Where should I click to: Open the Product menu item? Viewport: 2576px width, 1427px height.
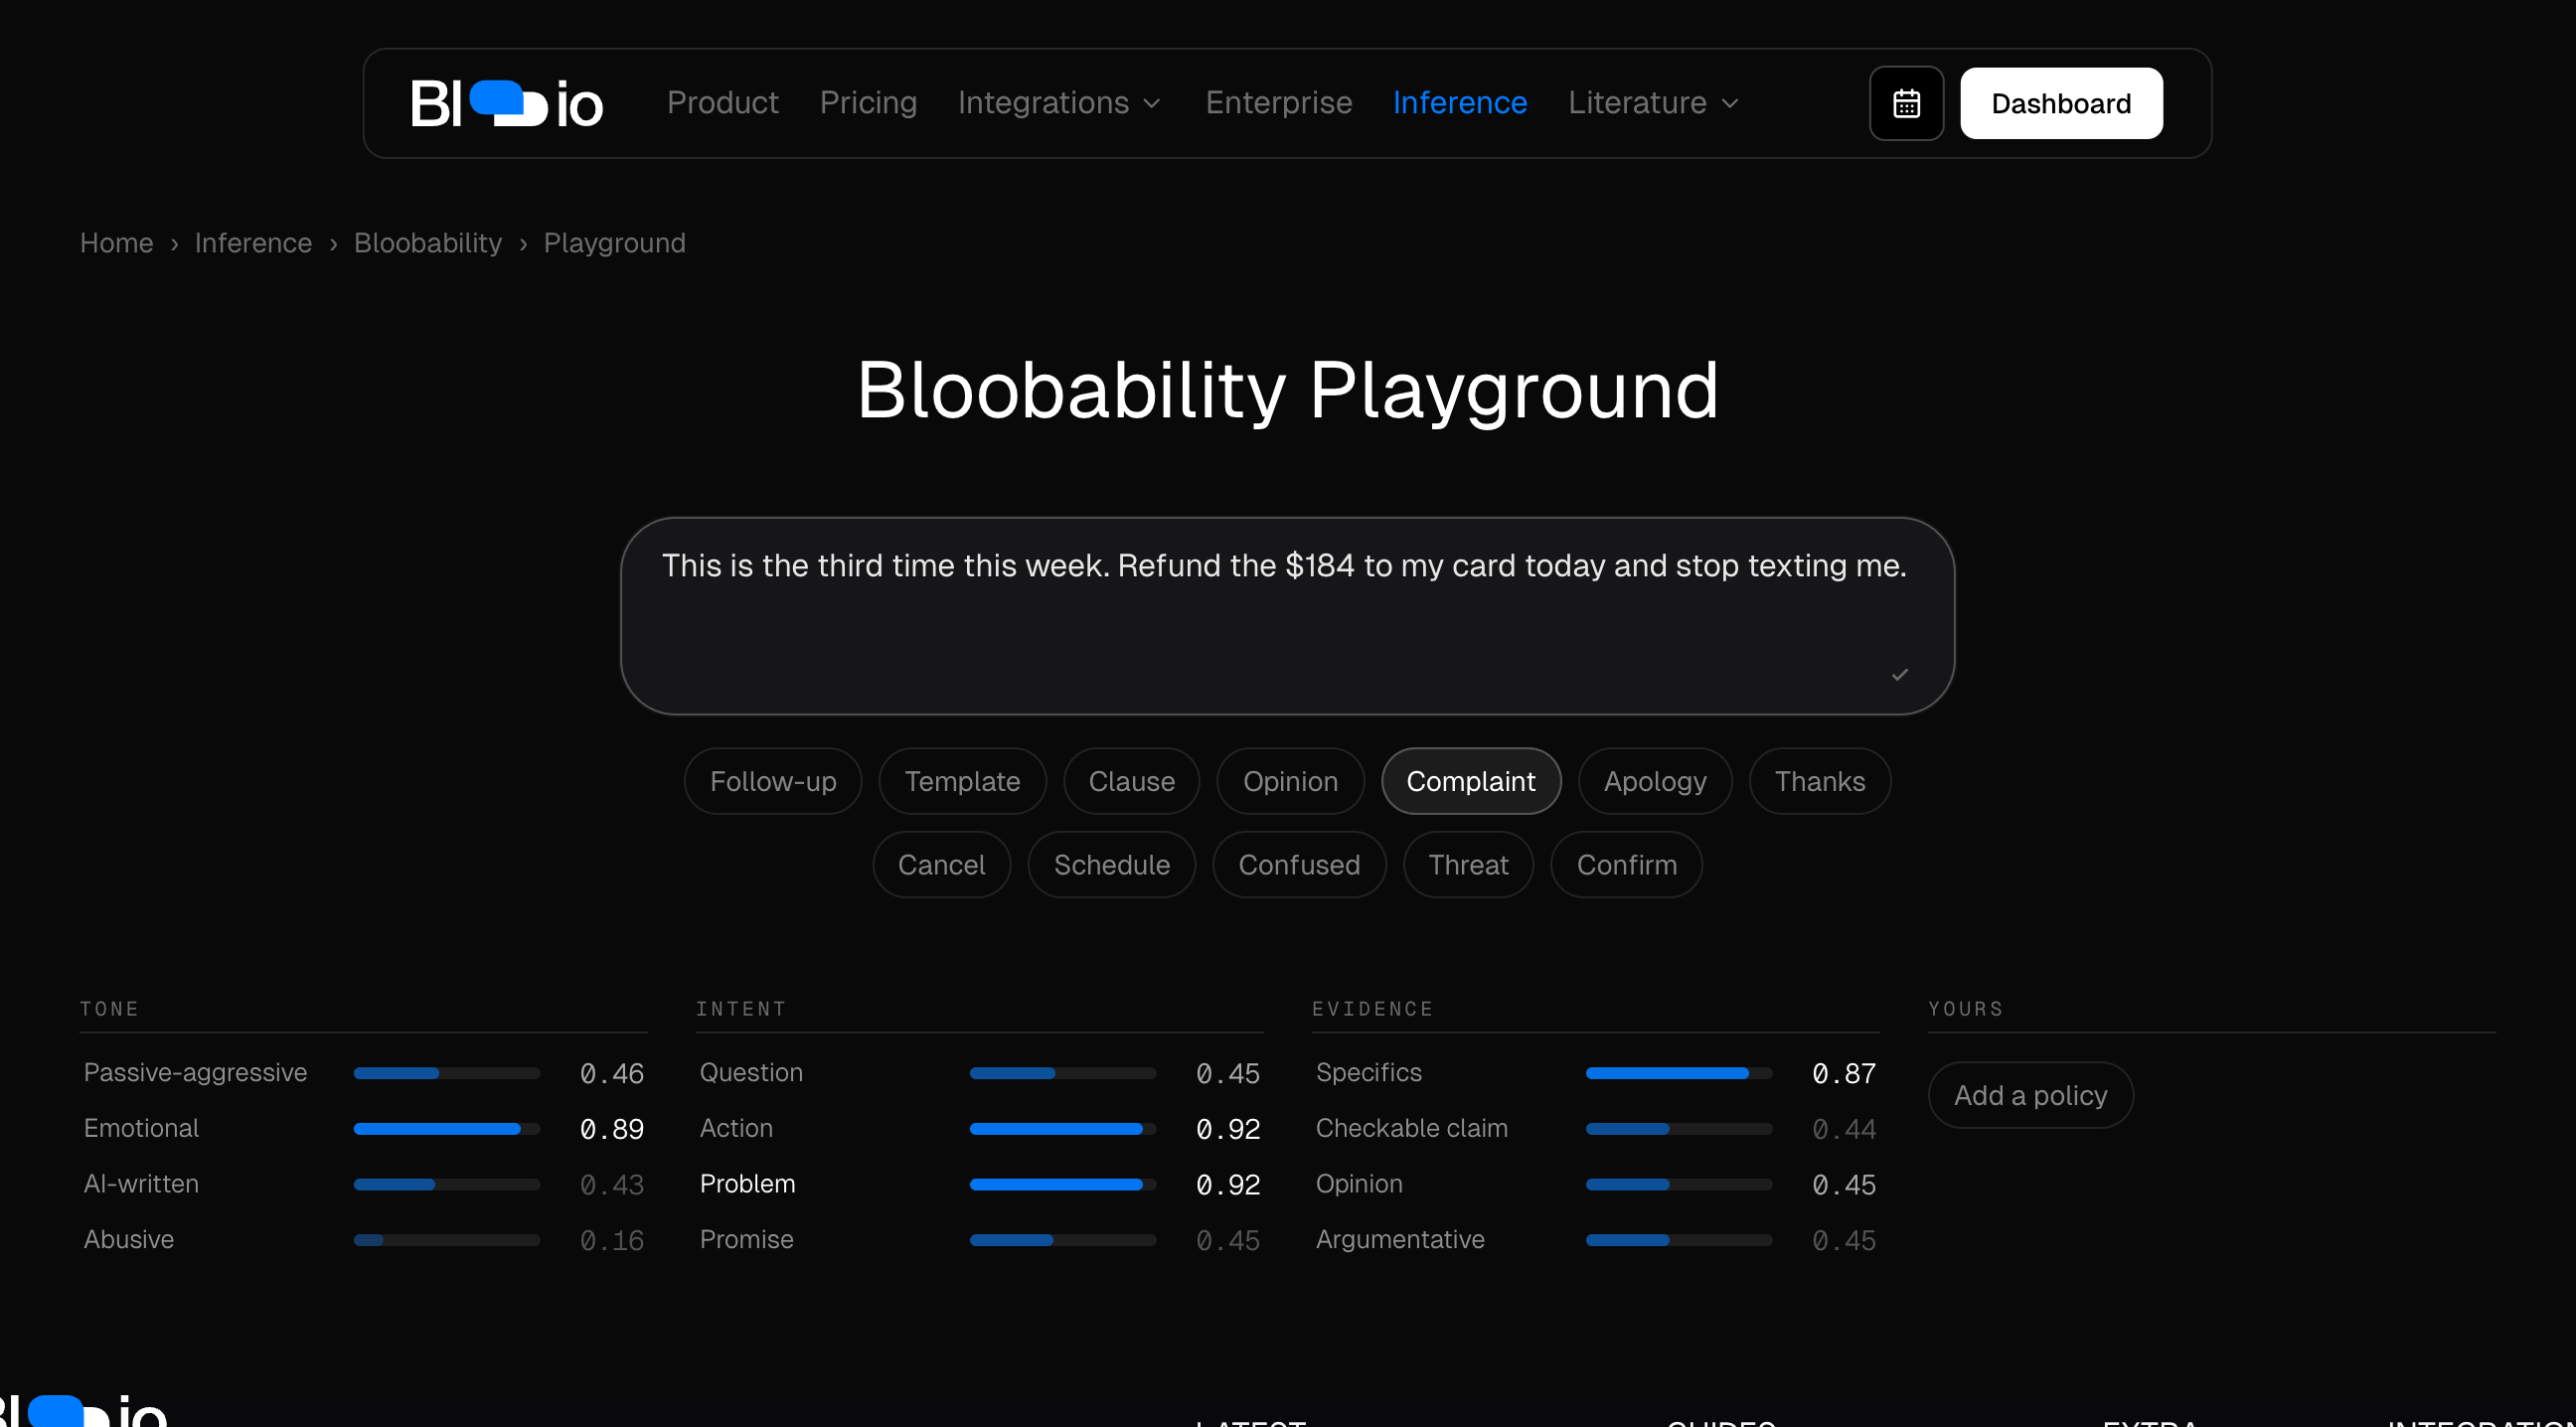(722, 103)
